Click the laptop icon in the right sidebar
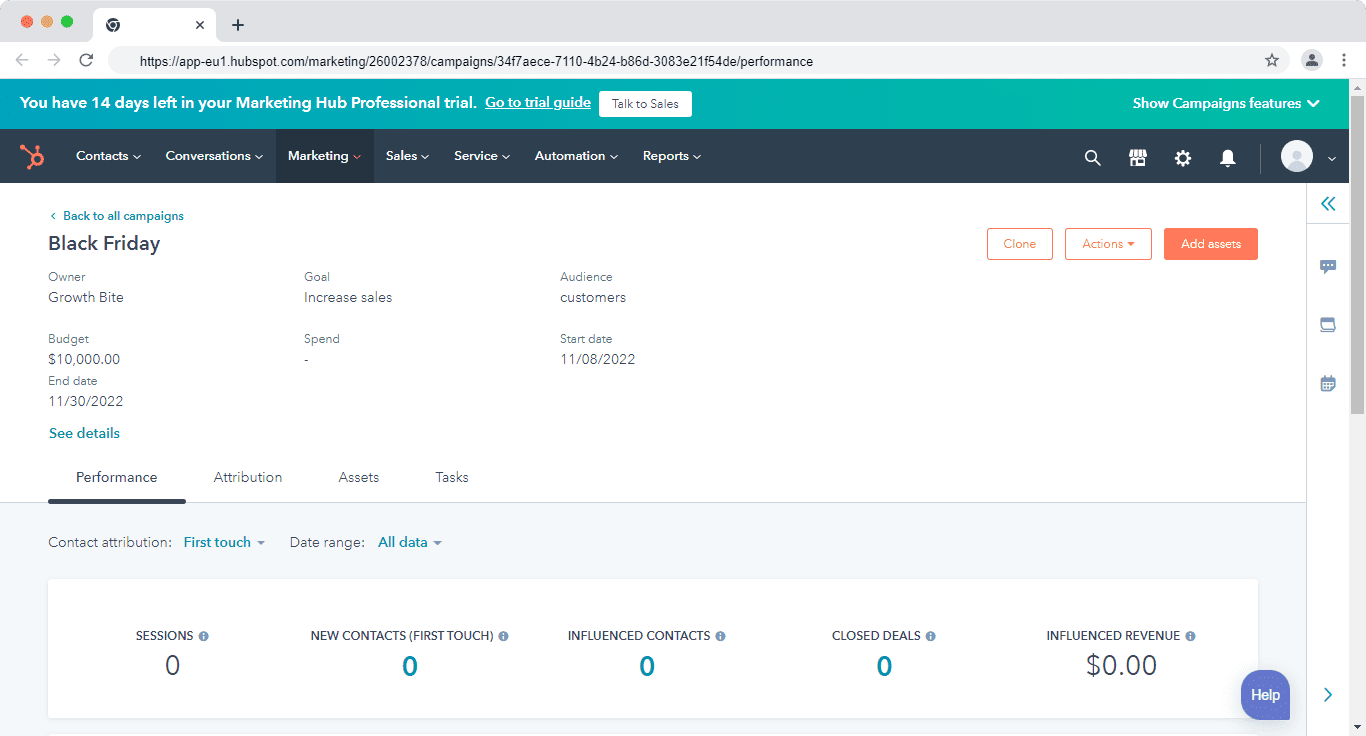Viewport: 1366px width, 736px height. pyautogui.click(x=1327, y=324)
